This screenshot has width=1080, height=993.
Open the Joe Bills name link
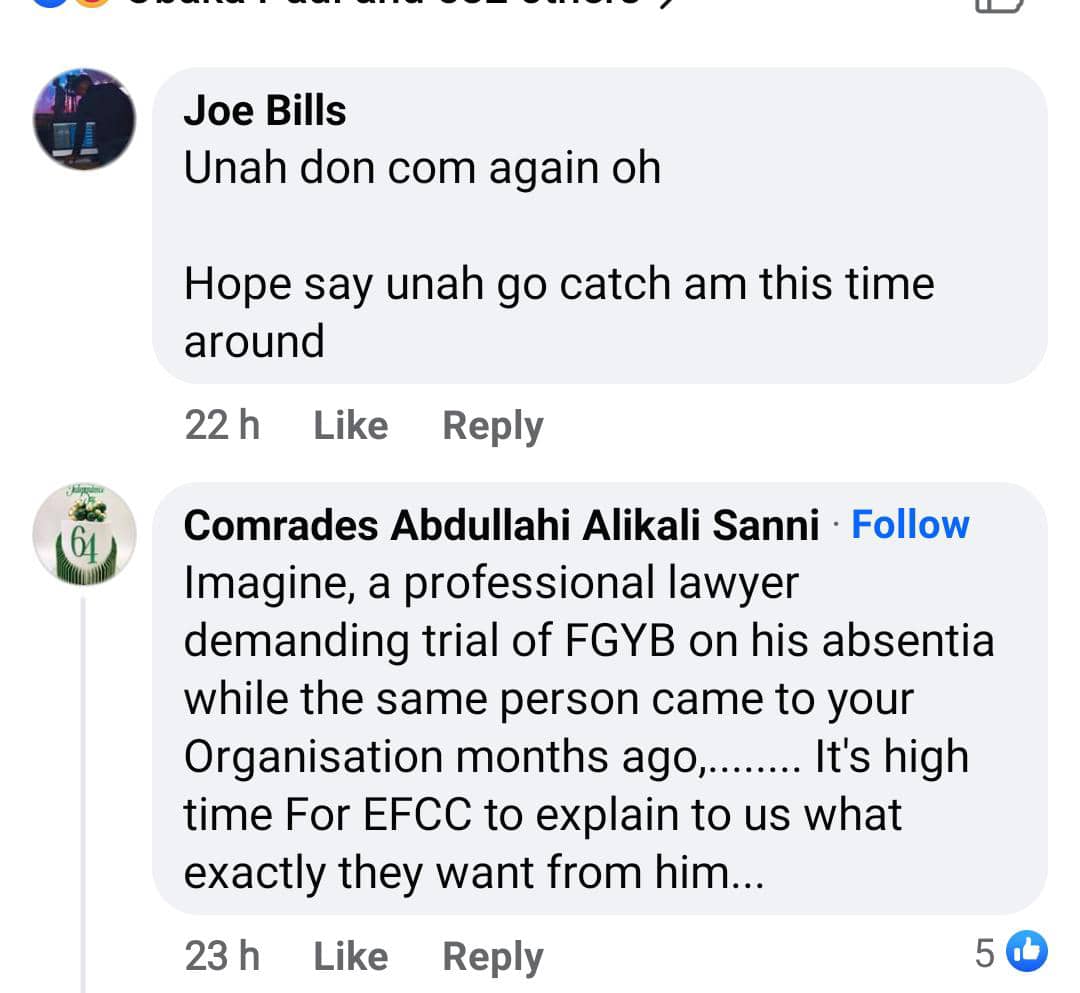pyautogui.click(x=265, y=111)
